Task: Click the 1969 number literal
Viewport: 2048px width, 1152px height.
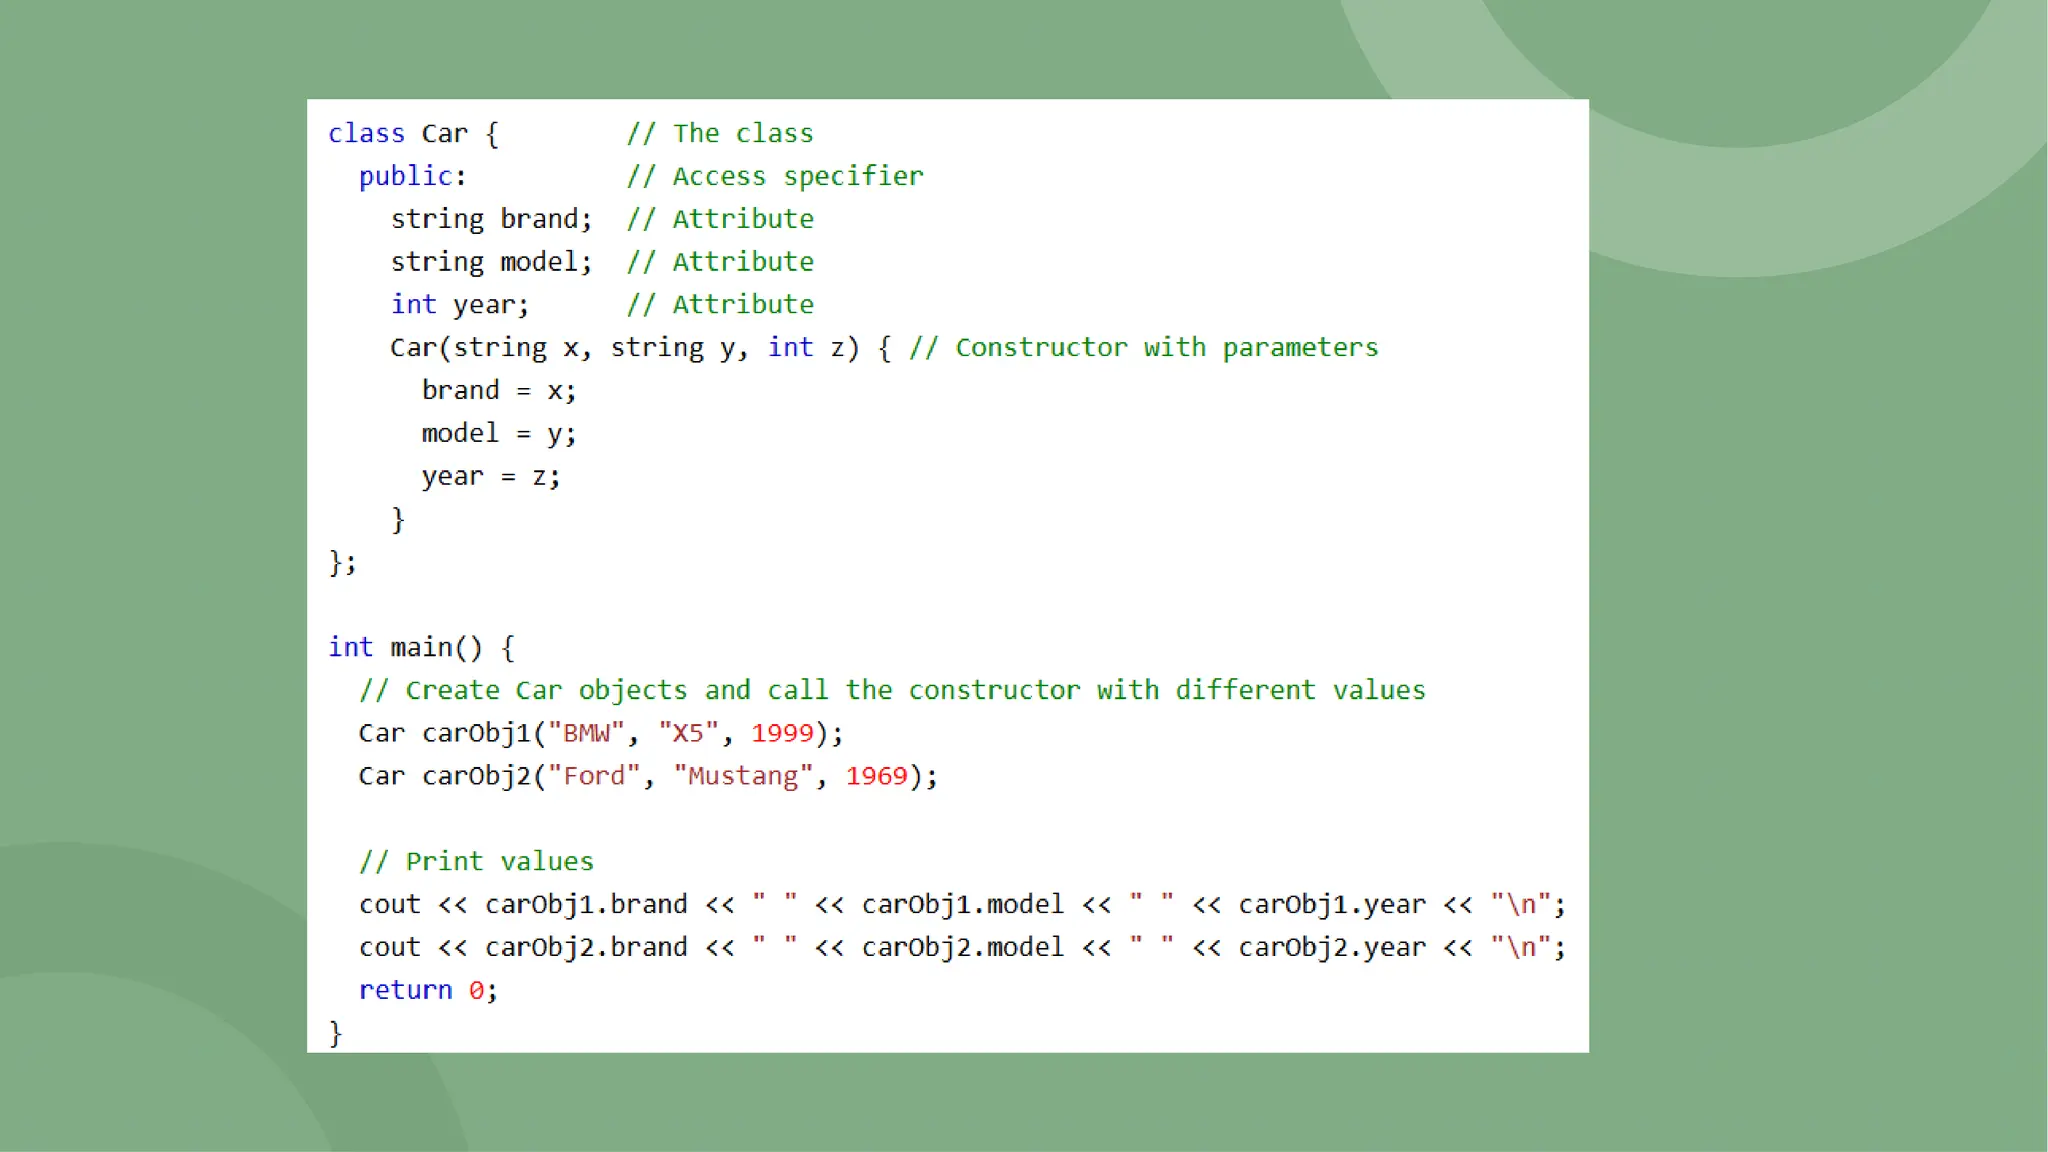Action: tap(876, 776)
